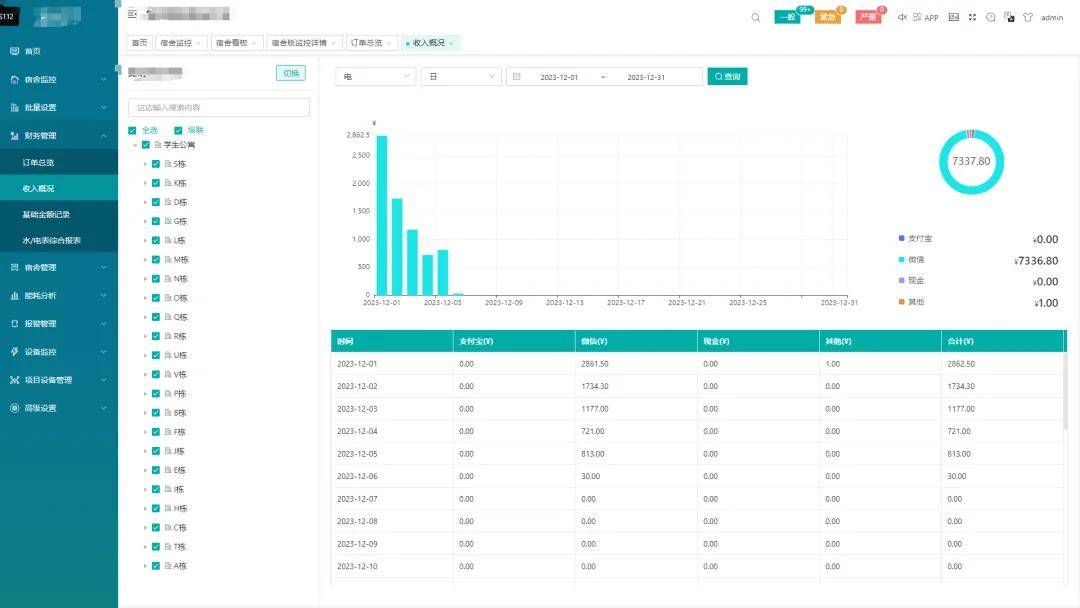Collapse the 财务管理 sidebar chevron
This screenshot has width=1080, height=608.
pos(103,136)
